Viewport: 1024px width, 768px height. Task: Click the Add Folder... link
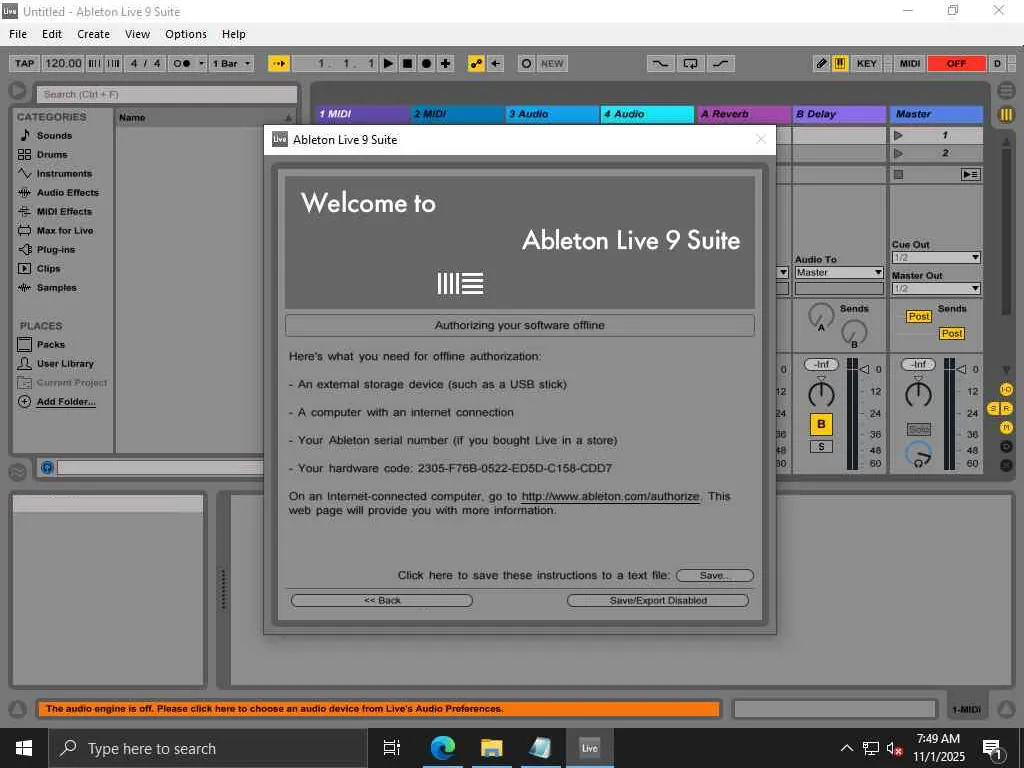pyautogui.click(x=66, y=402)
